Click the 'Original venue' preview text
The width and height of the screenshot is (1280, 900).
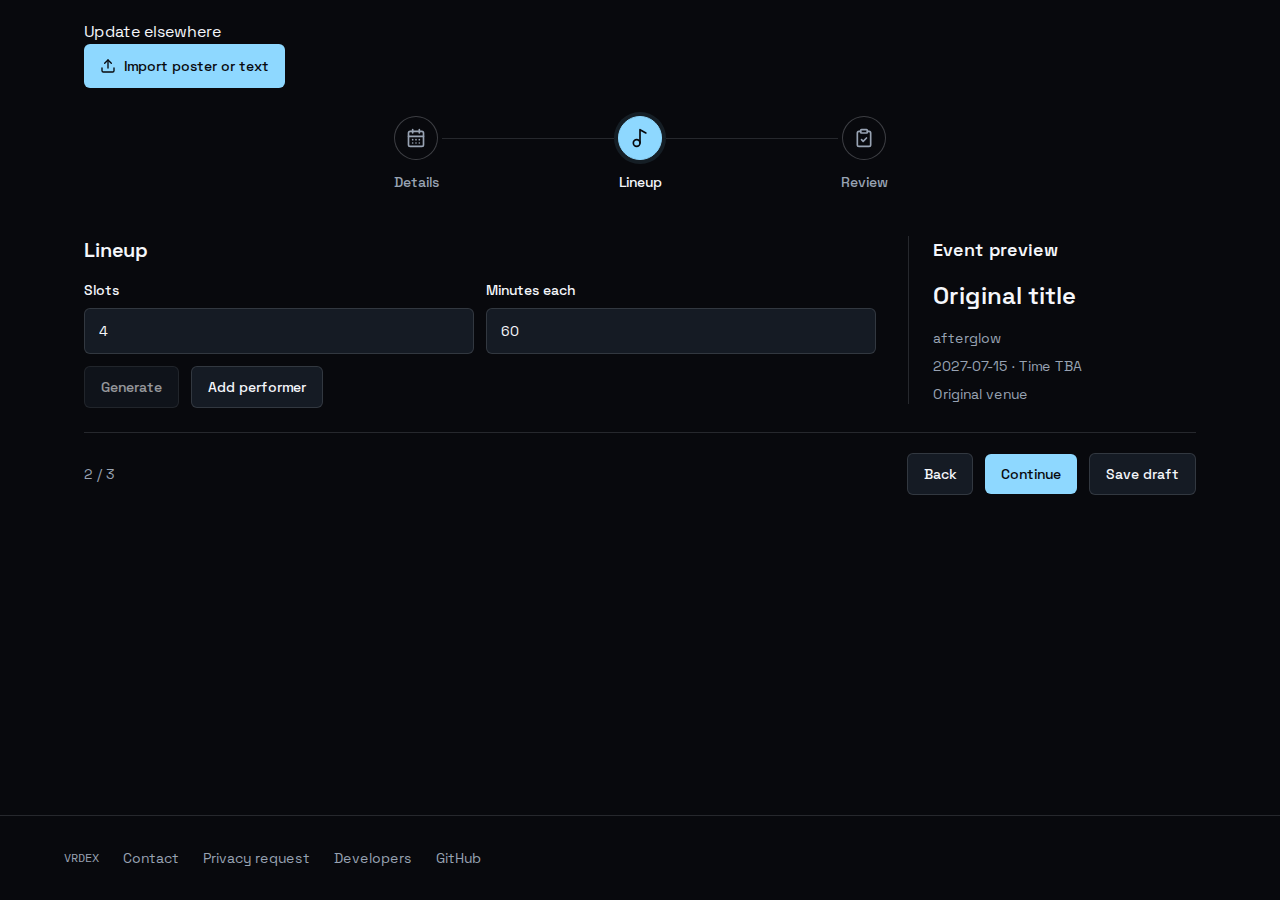(980, 394)
